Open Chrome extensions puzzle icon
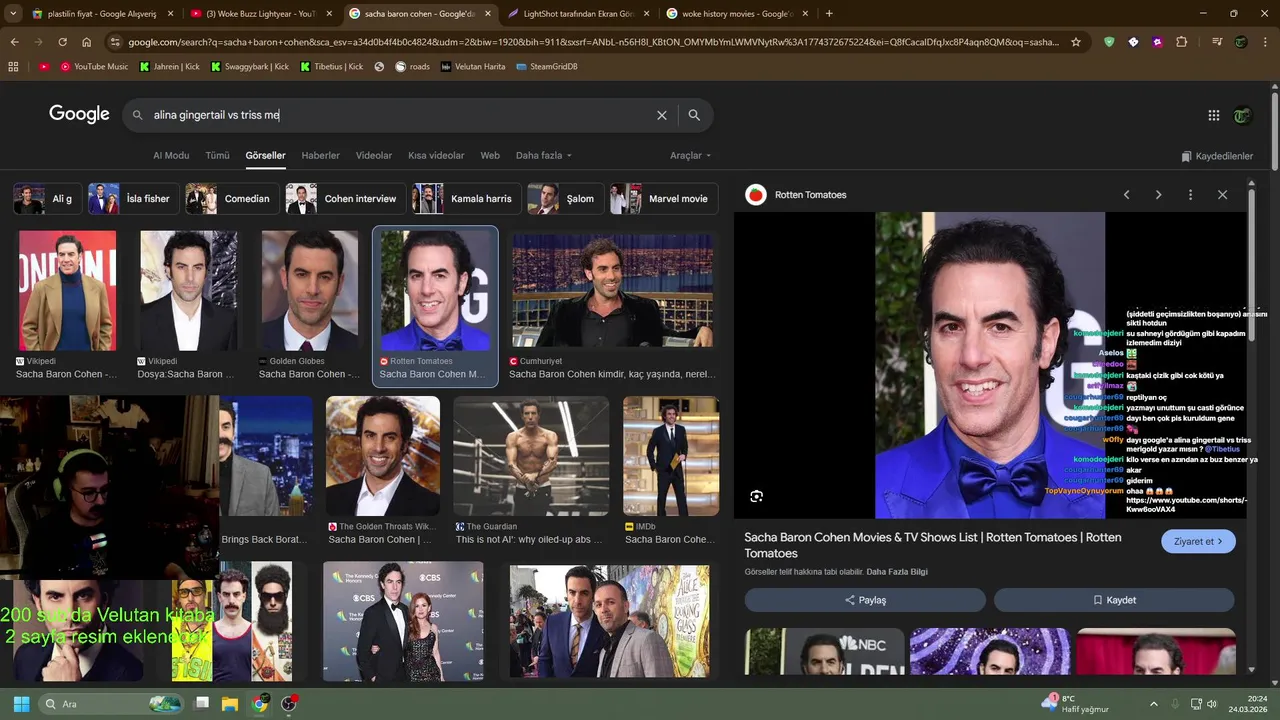 (x=1182, y=42)
